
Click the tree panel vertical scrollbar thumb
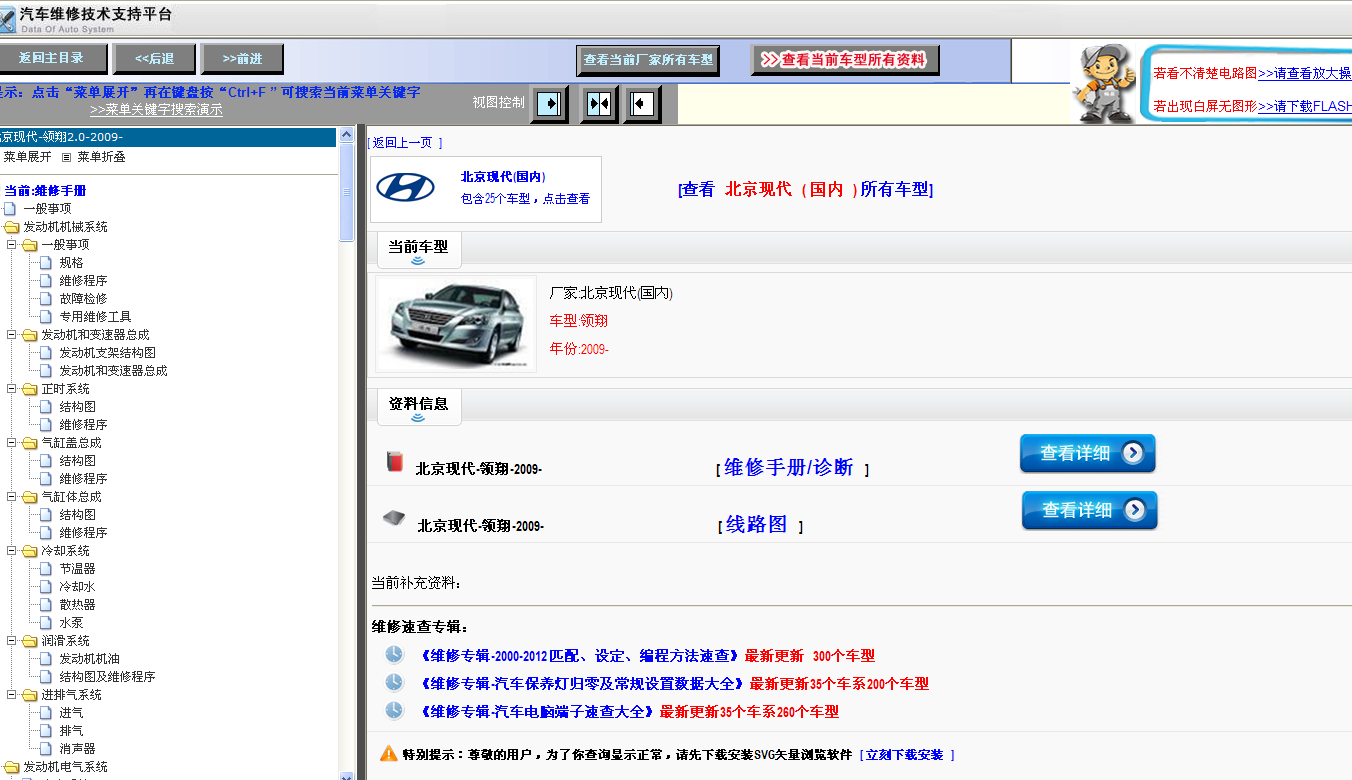click(347, 192)
